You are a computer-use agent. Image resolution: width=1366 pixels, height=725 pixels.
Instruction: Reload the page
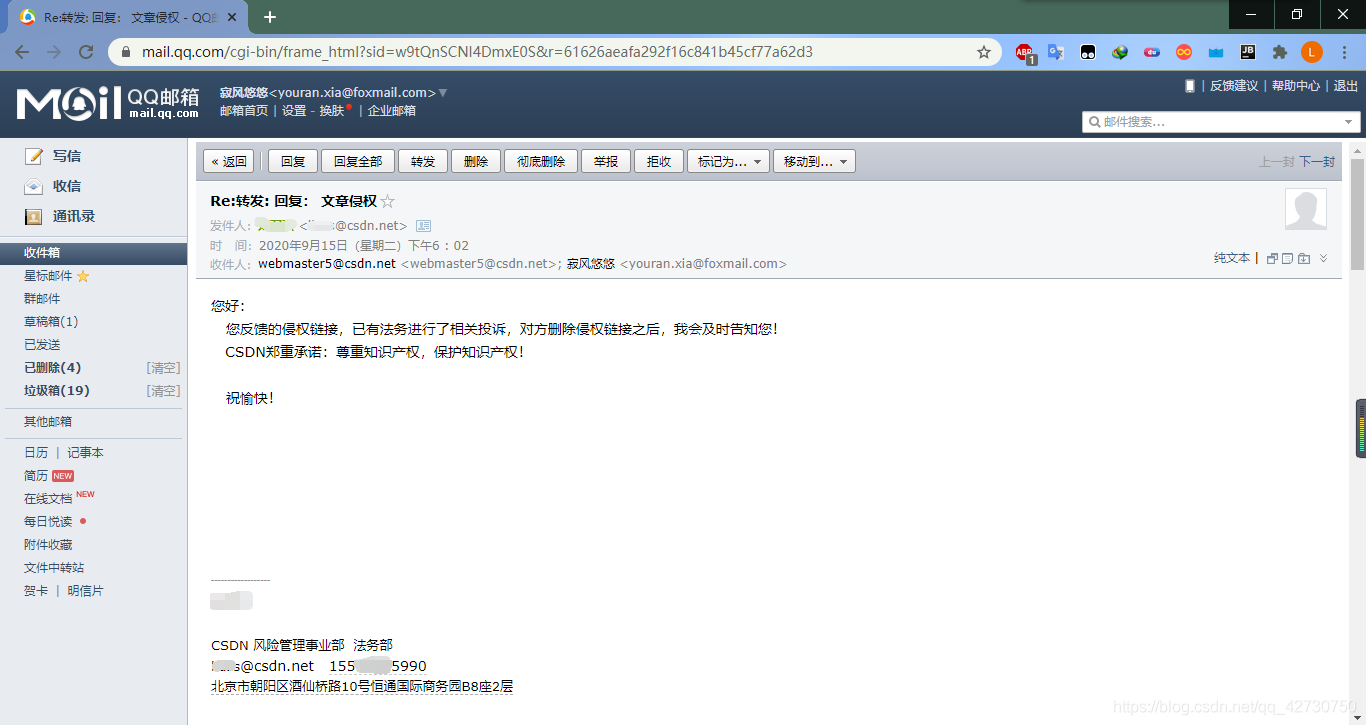click(x=86, y=52)
